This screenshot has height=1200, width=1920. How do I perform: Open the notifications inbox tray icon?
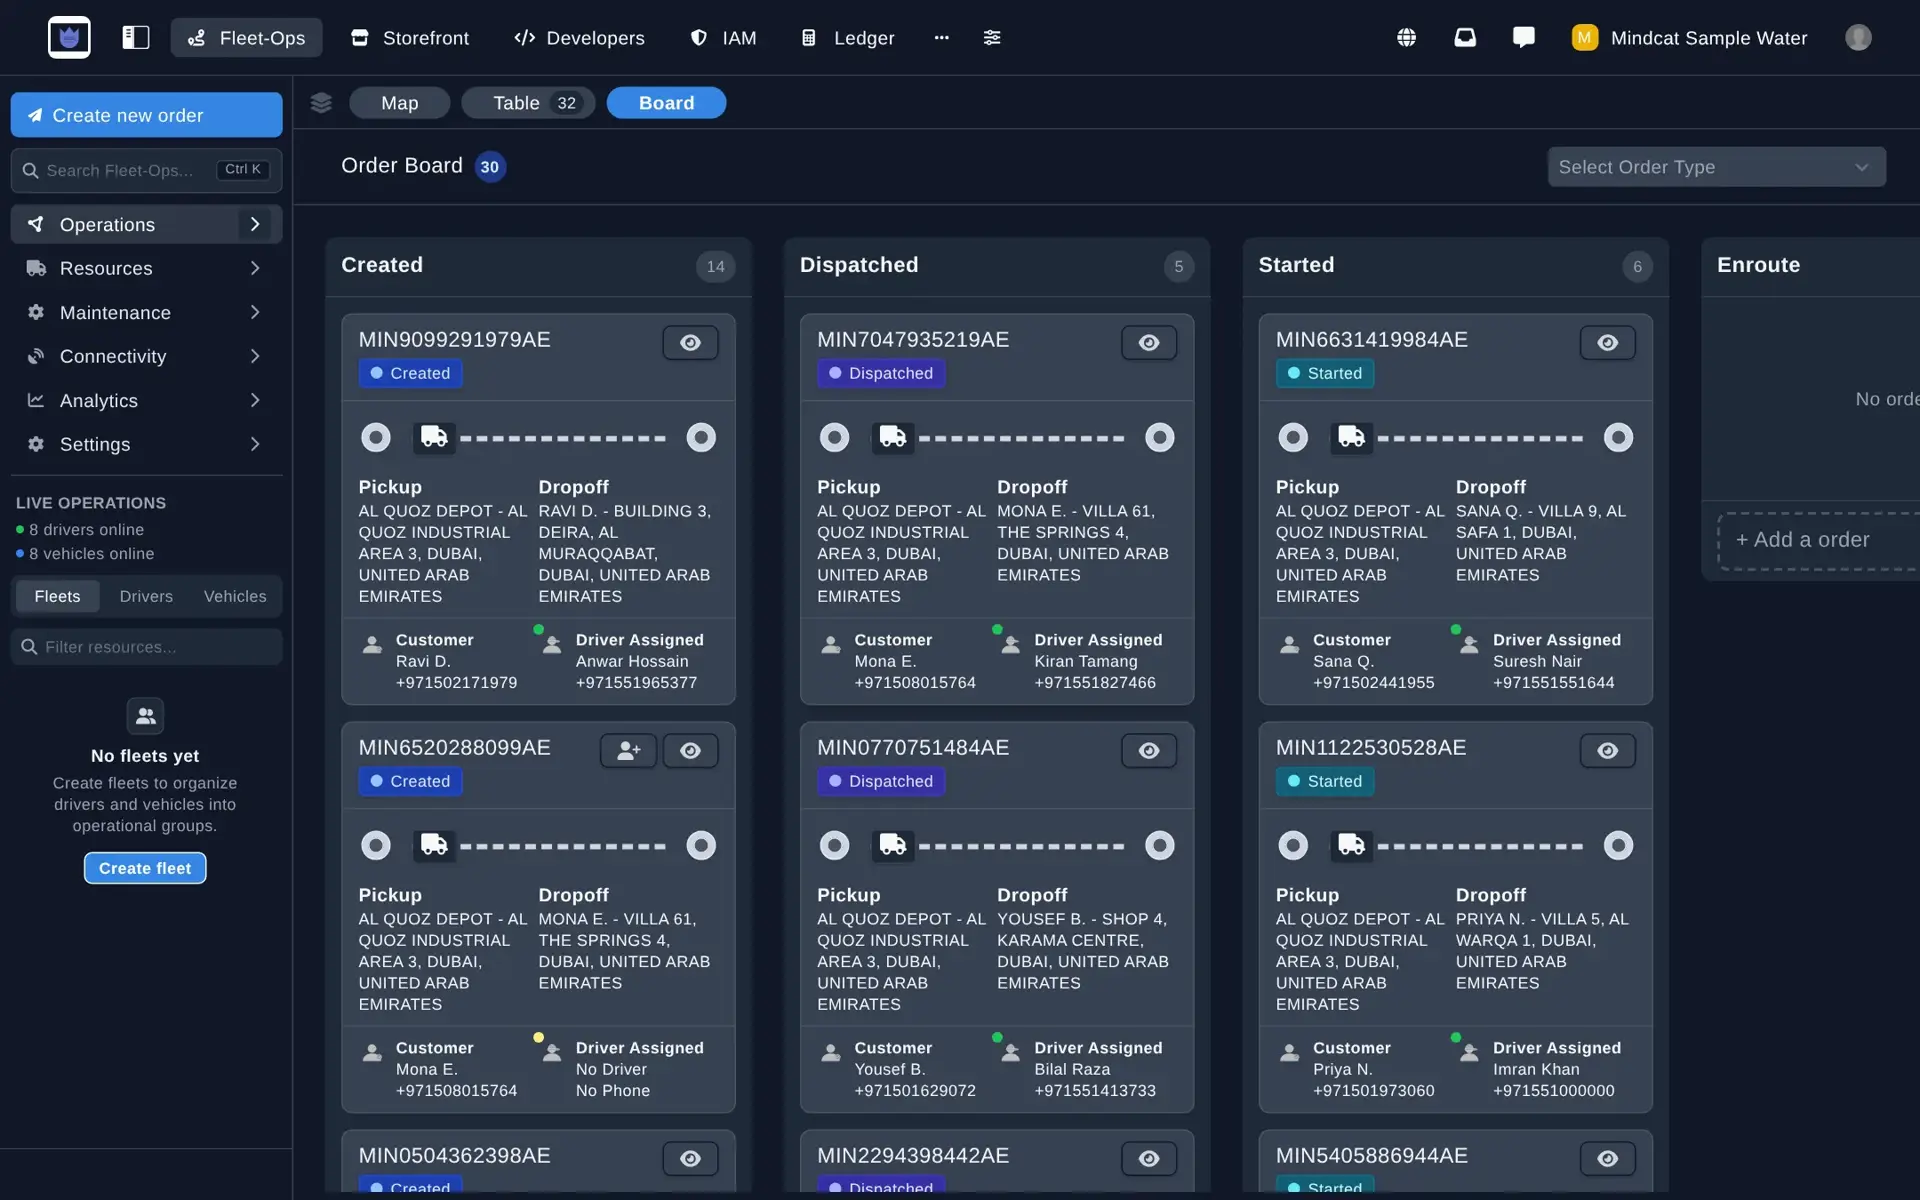[1465, 38]
